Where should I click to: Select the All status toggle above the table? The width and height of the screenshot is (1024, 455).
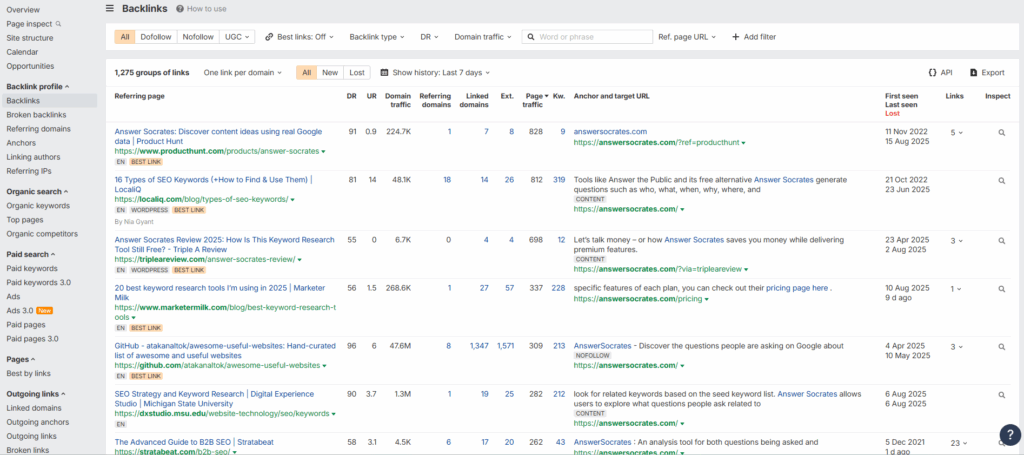point(306,72)
